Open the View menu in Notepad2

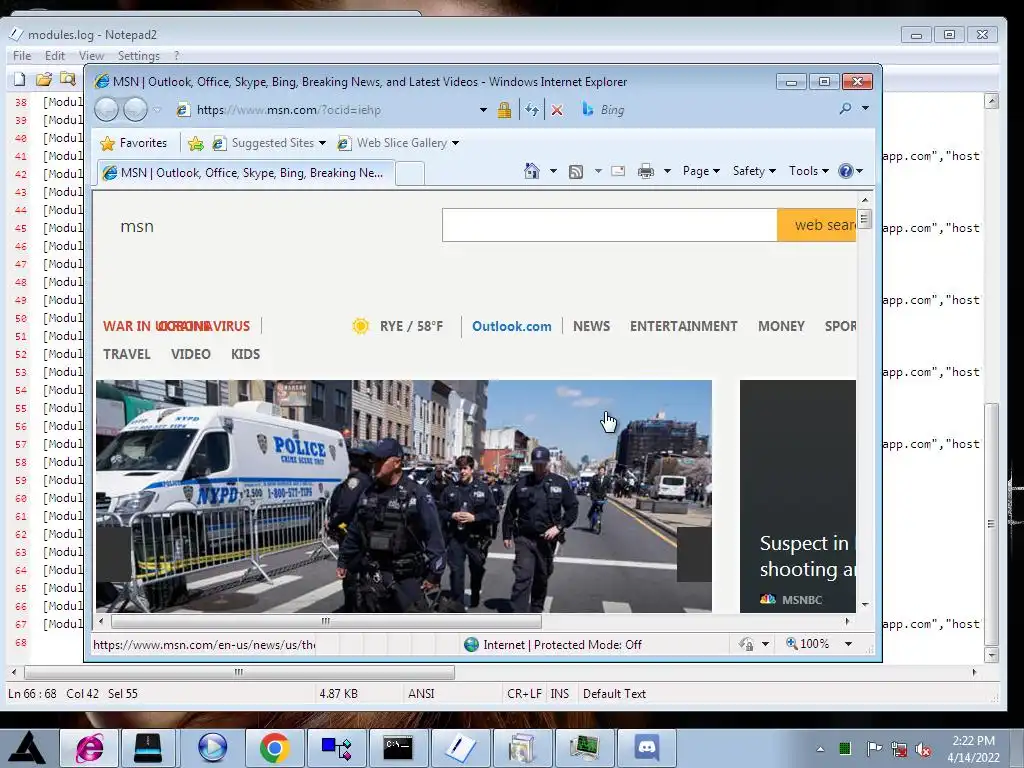coord(91,56)
